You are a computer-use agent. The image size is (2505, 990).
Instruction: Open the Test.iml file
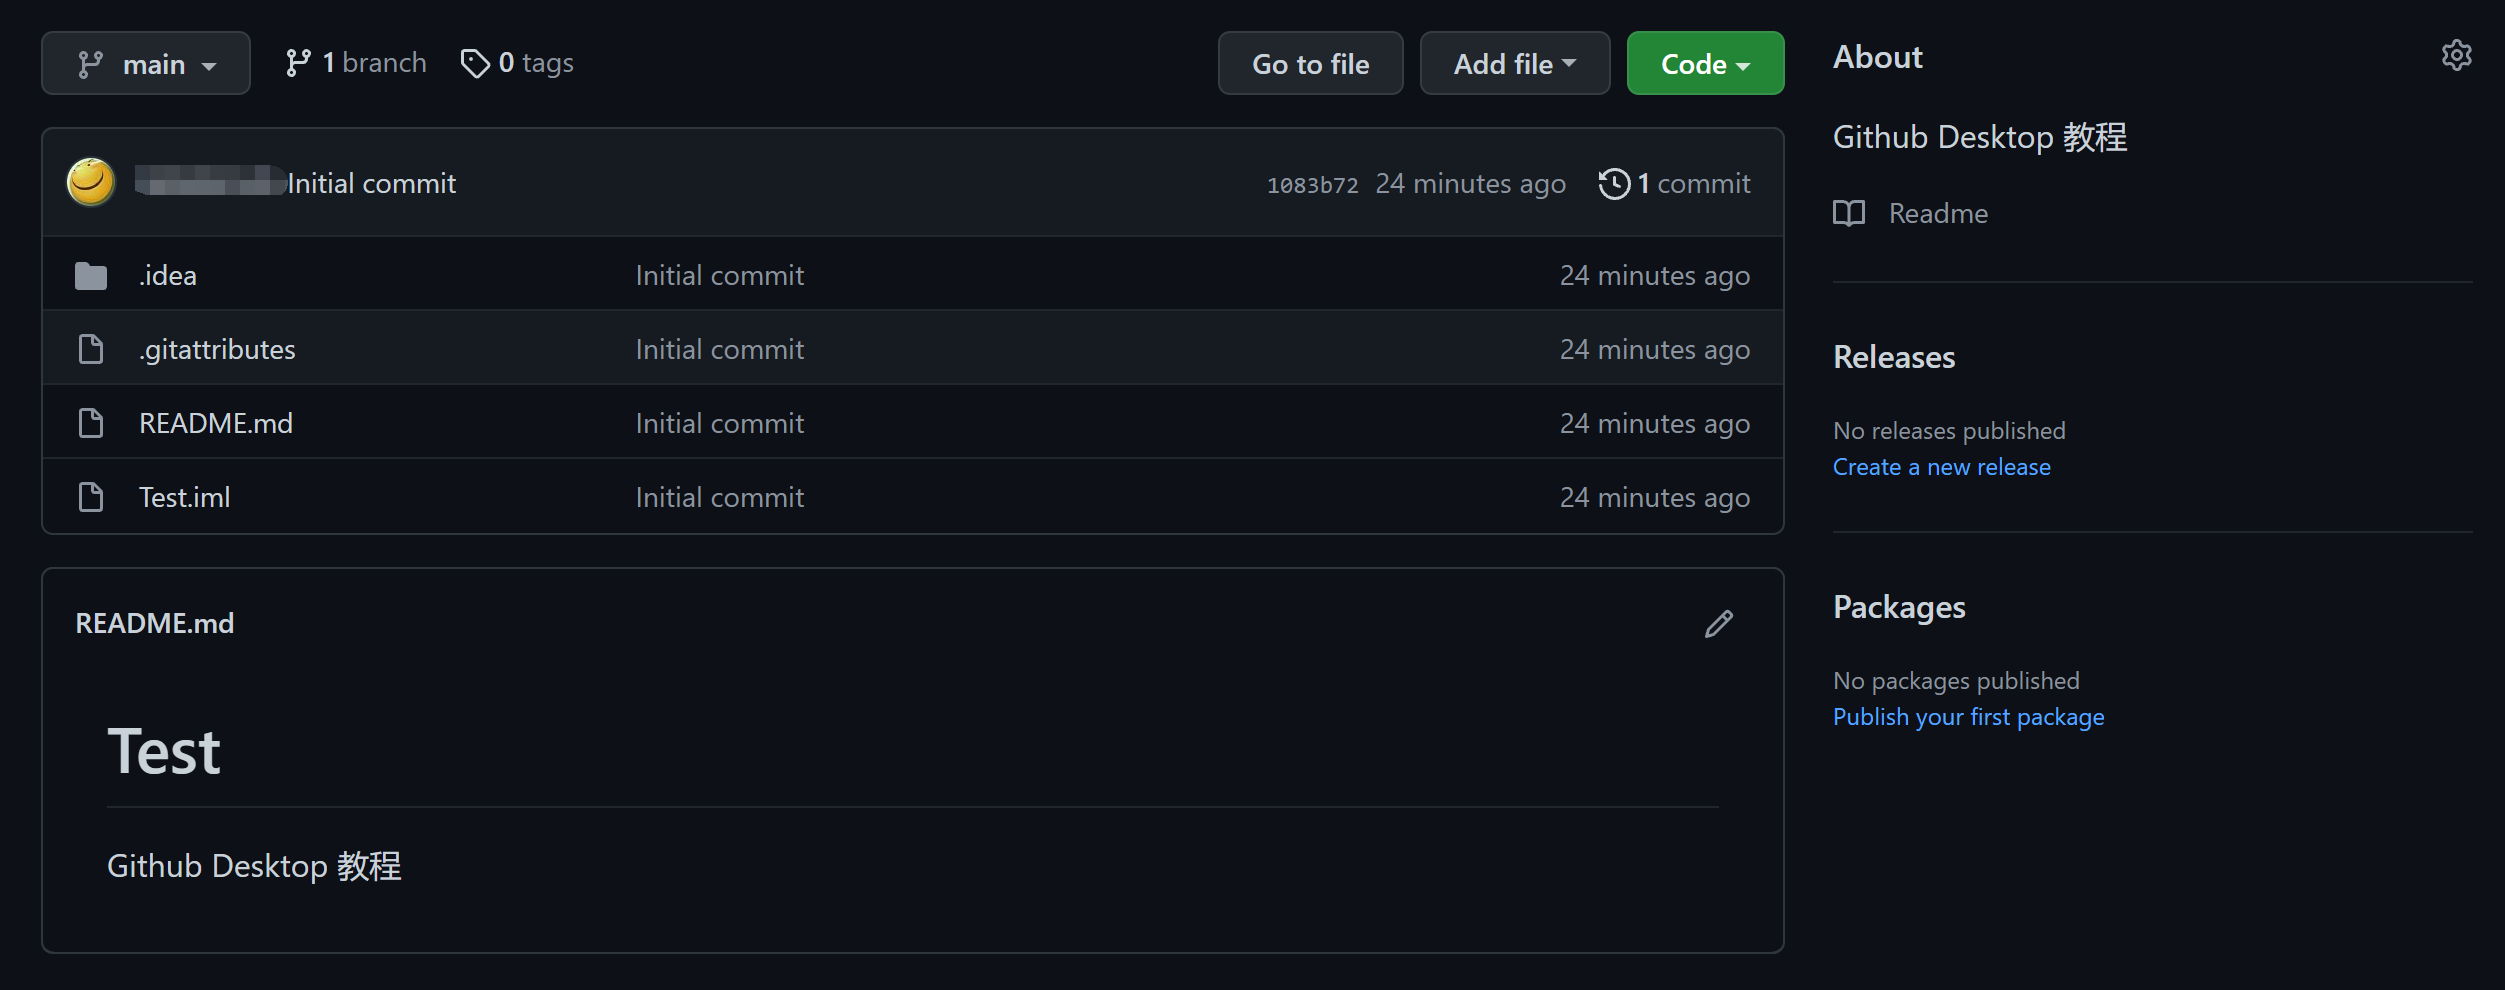point(185,498)
